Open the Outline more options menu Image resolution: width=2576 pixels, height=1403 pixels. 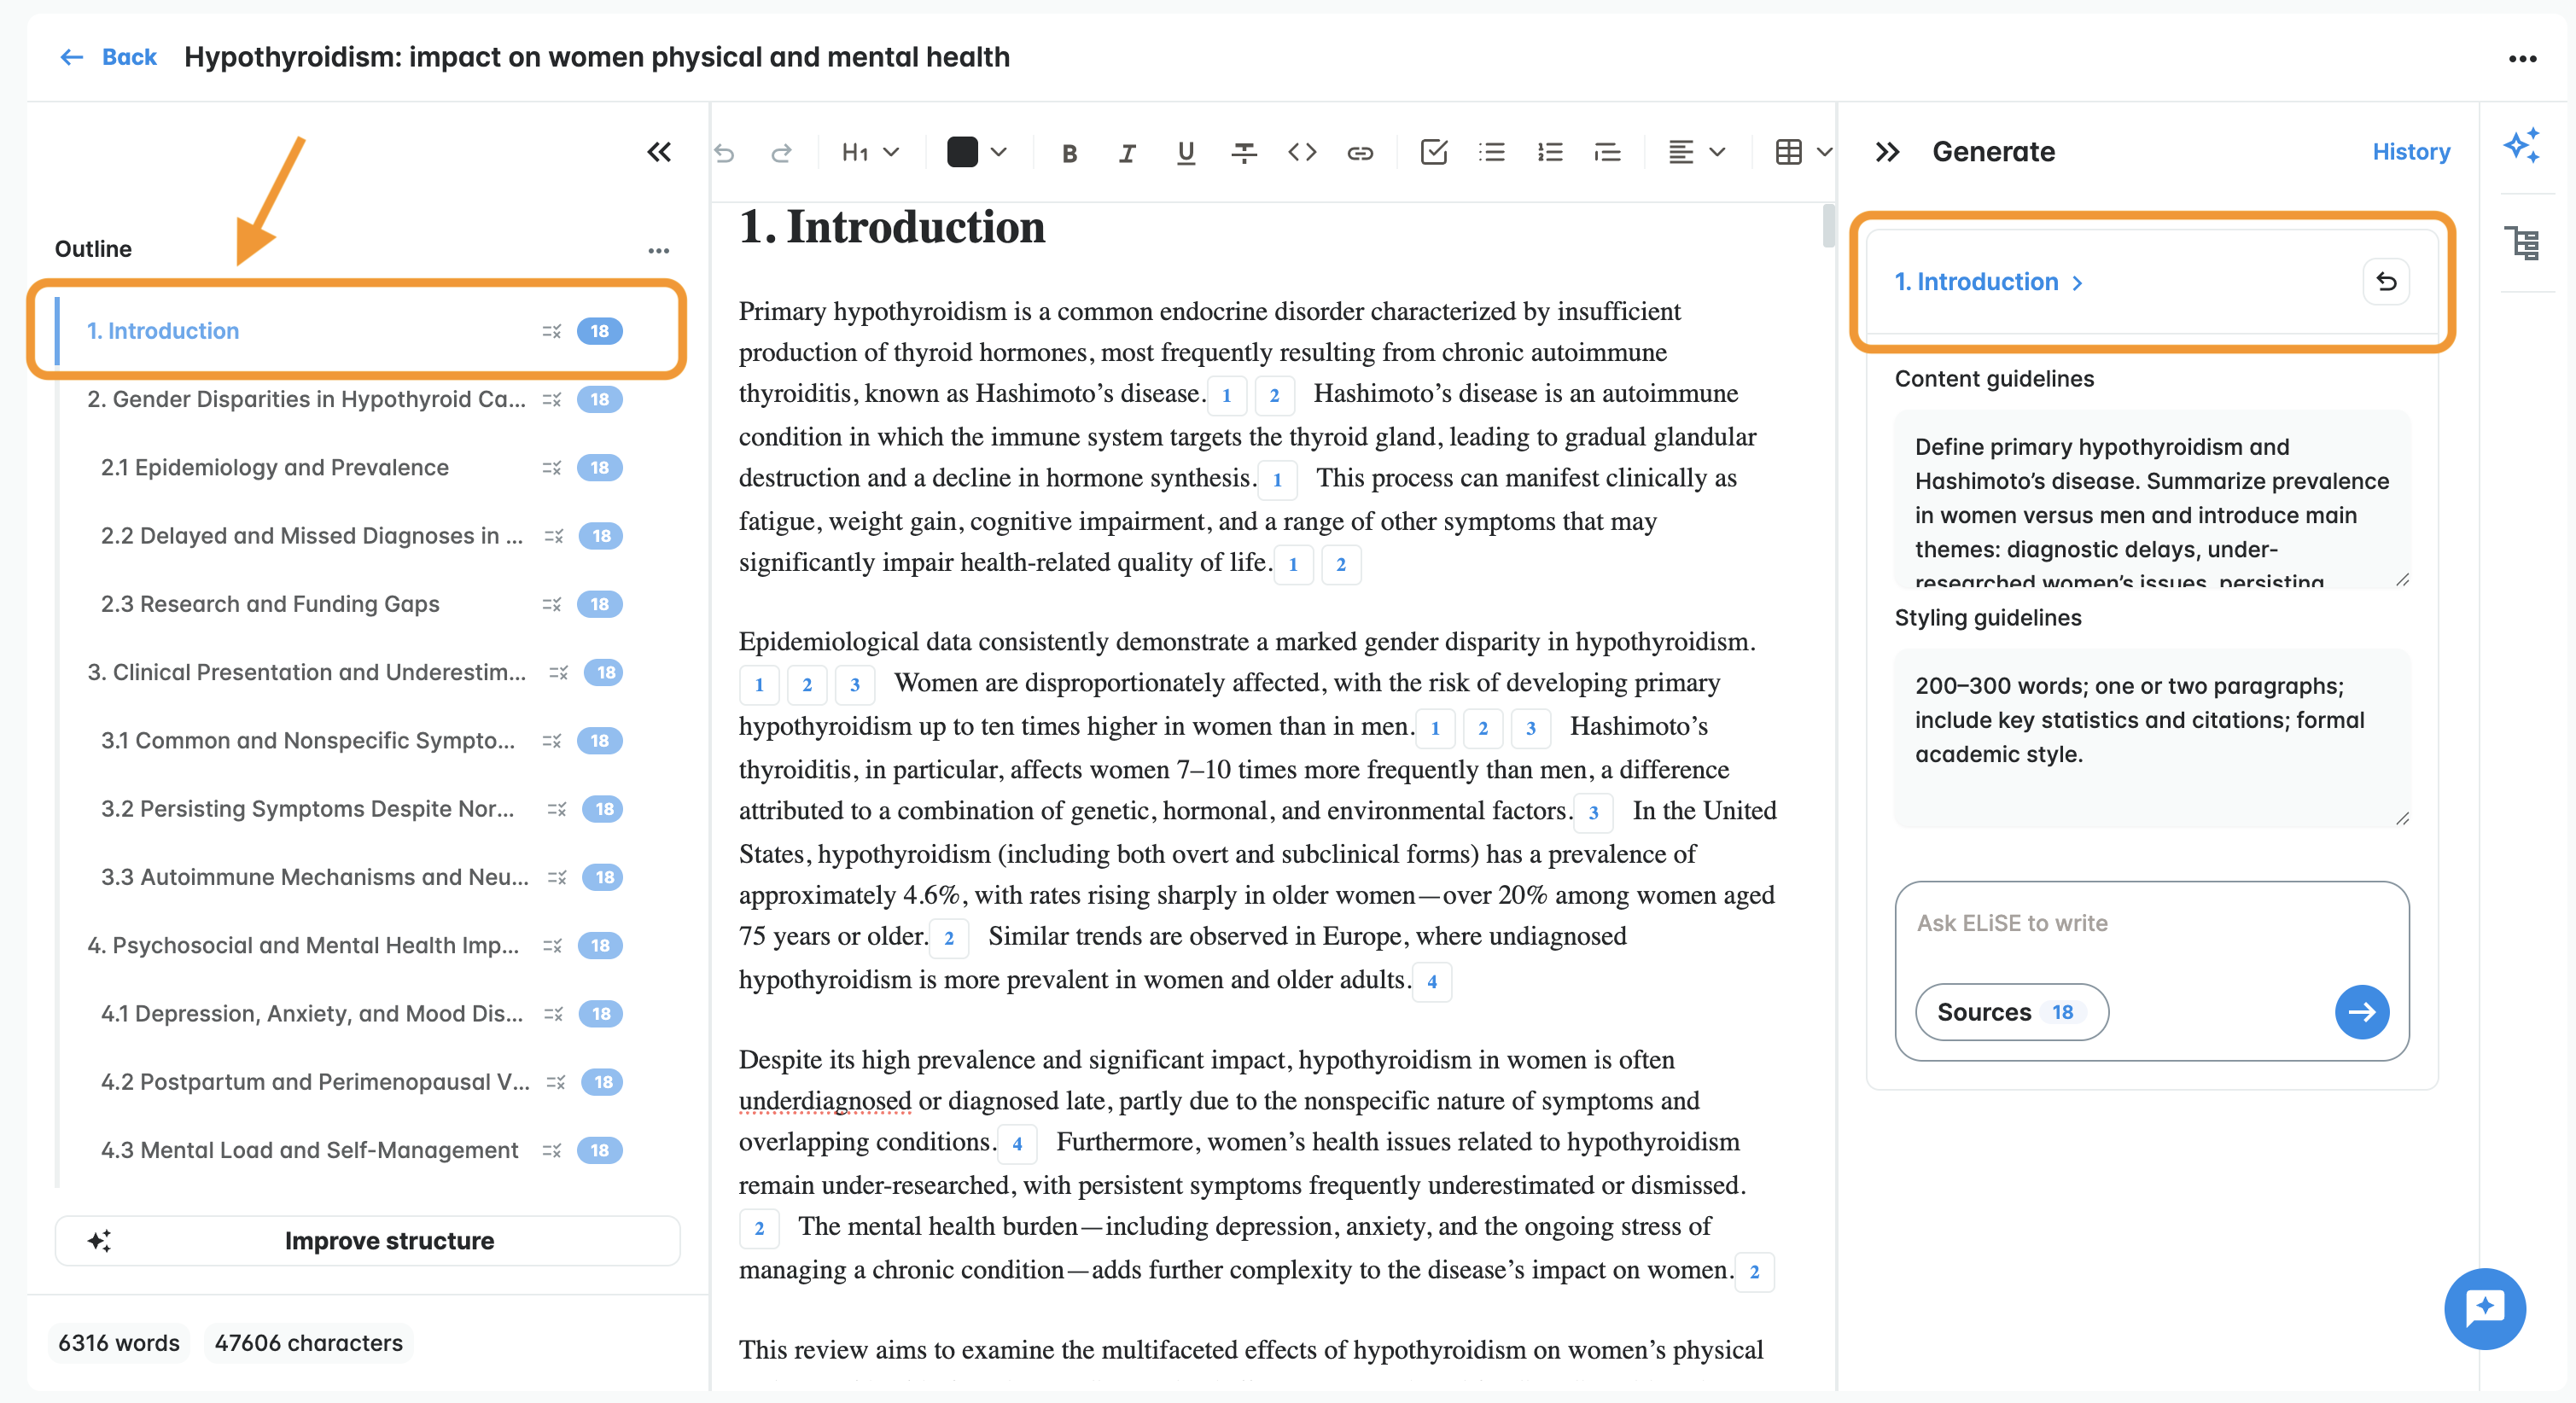tap(658, 250)
